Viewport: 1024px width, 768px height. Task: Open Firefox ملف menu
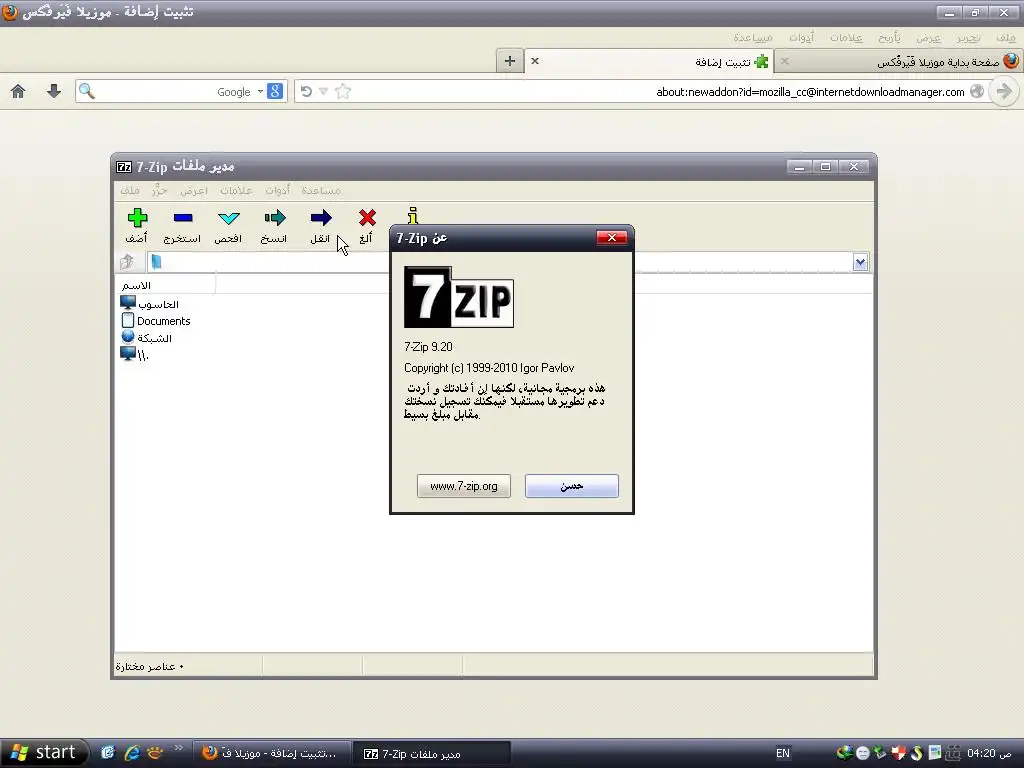pyautogui.click(x=1006, y=38)
